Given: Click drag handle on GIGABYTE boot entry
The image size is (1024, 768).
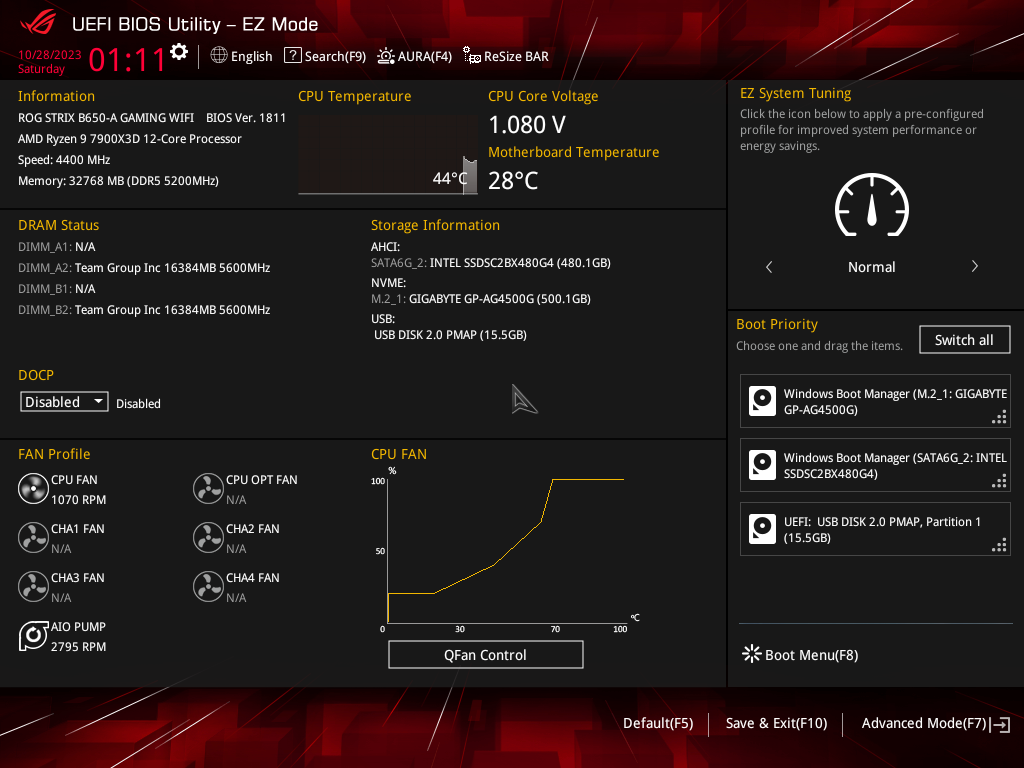Looking at the screenshot, I should point(999,417).
